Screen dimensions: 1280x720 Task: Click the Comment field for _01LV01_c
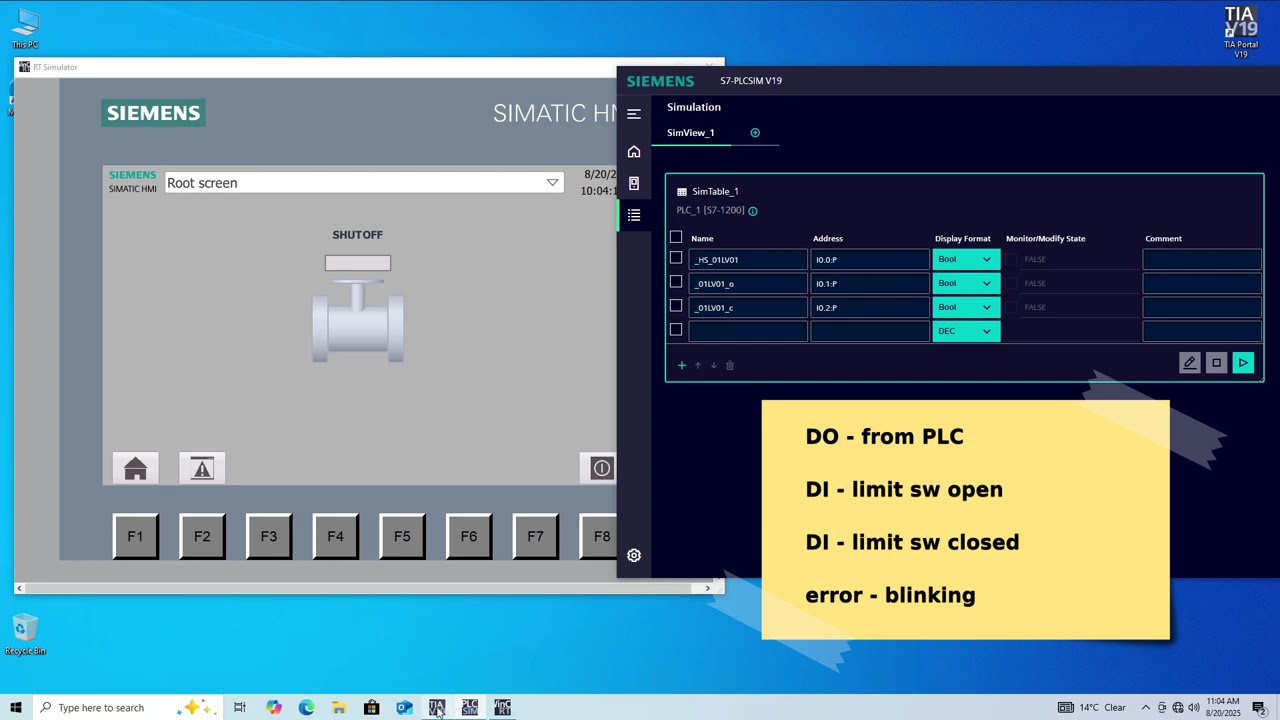pyautogui.click(x=1202, y=308)
